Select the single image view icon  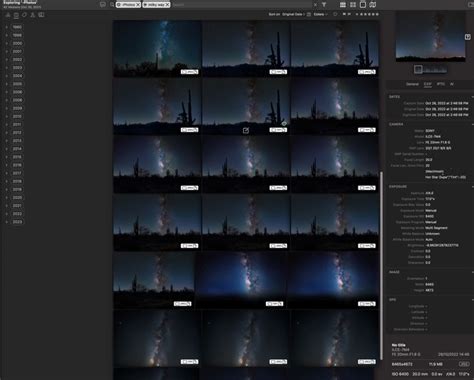(x=363, y=5)
